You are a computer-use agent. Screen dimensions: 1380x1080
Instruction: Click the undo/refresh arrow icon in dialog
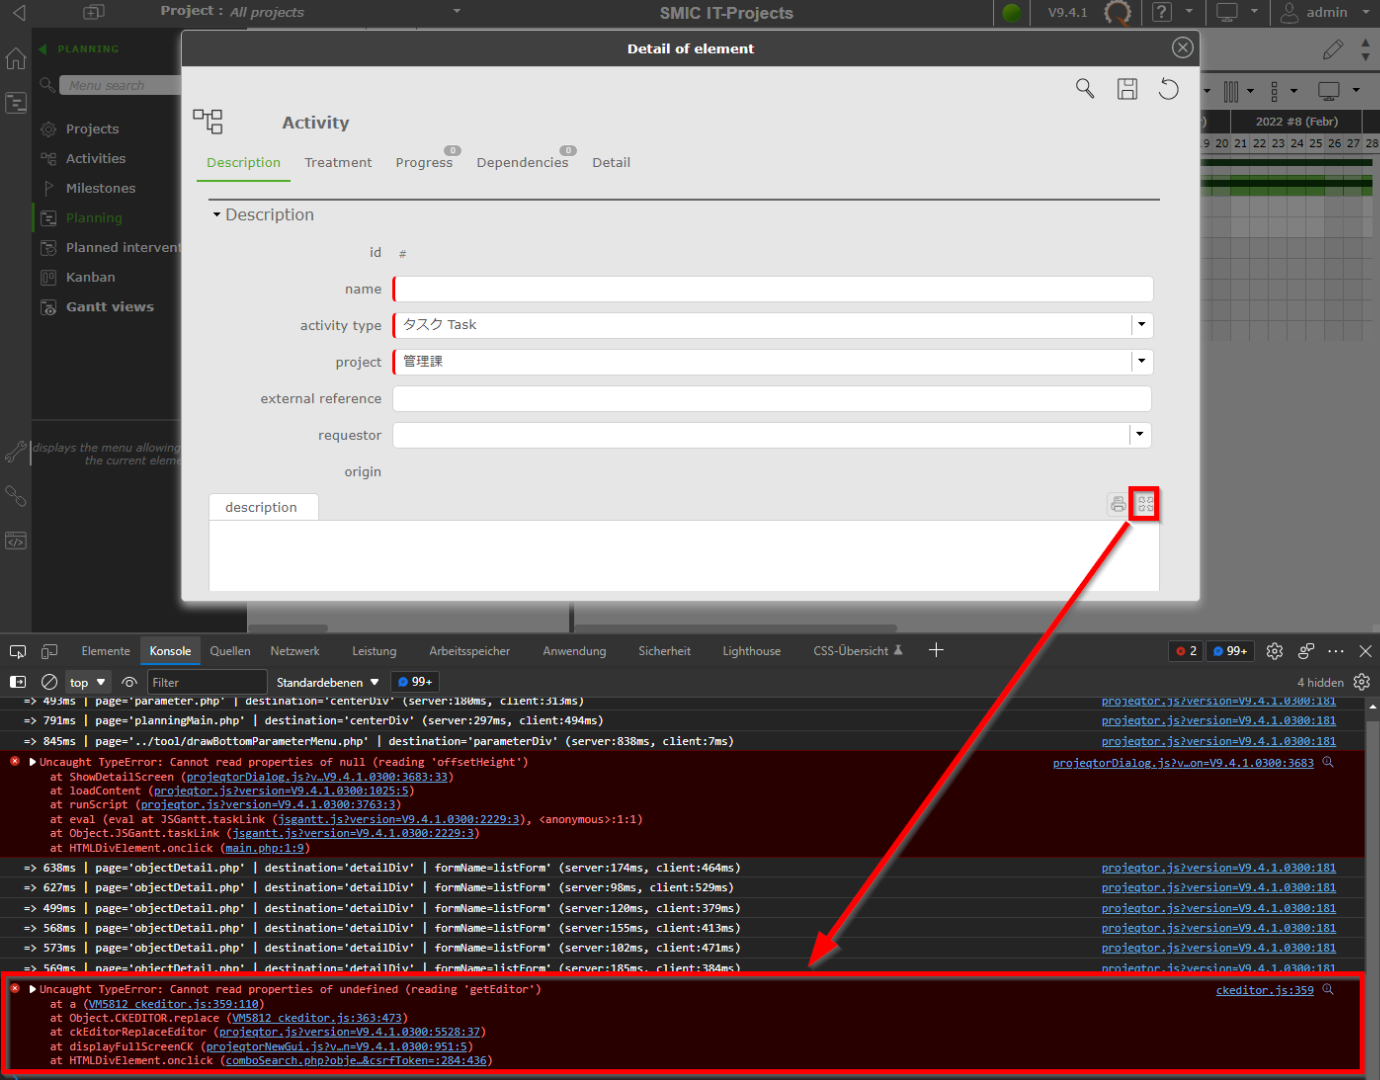1168,89
